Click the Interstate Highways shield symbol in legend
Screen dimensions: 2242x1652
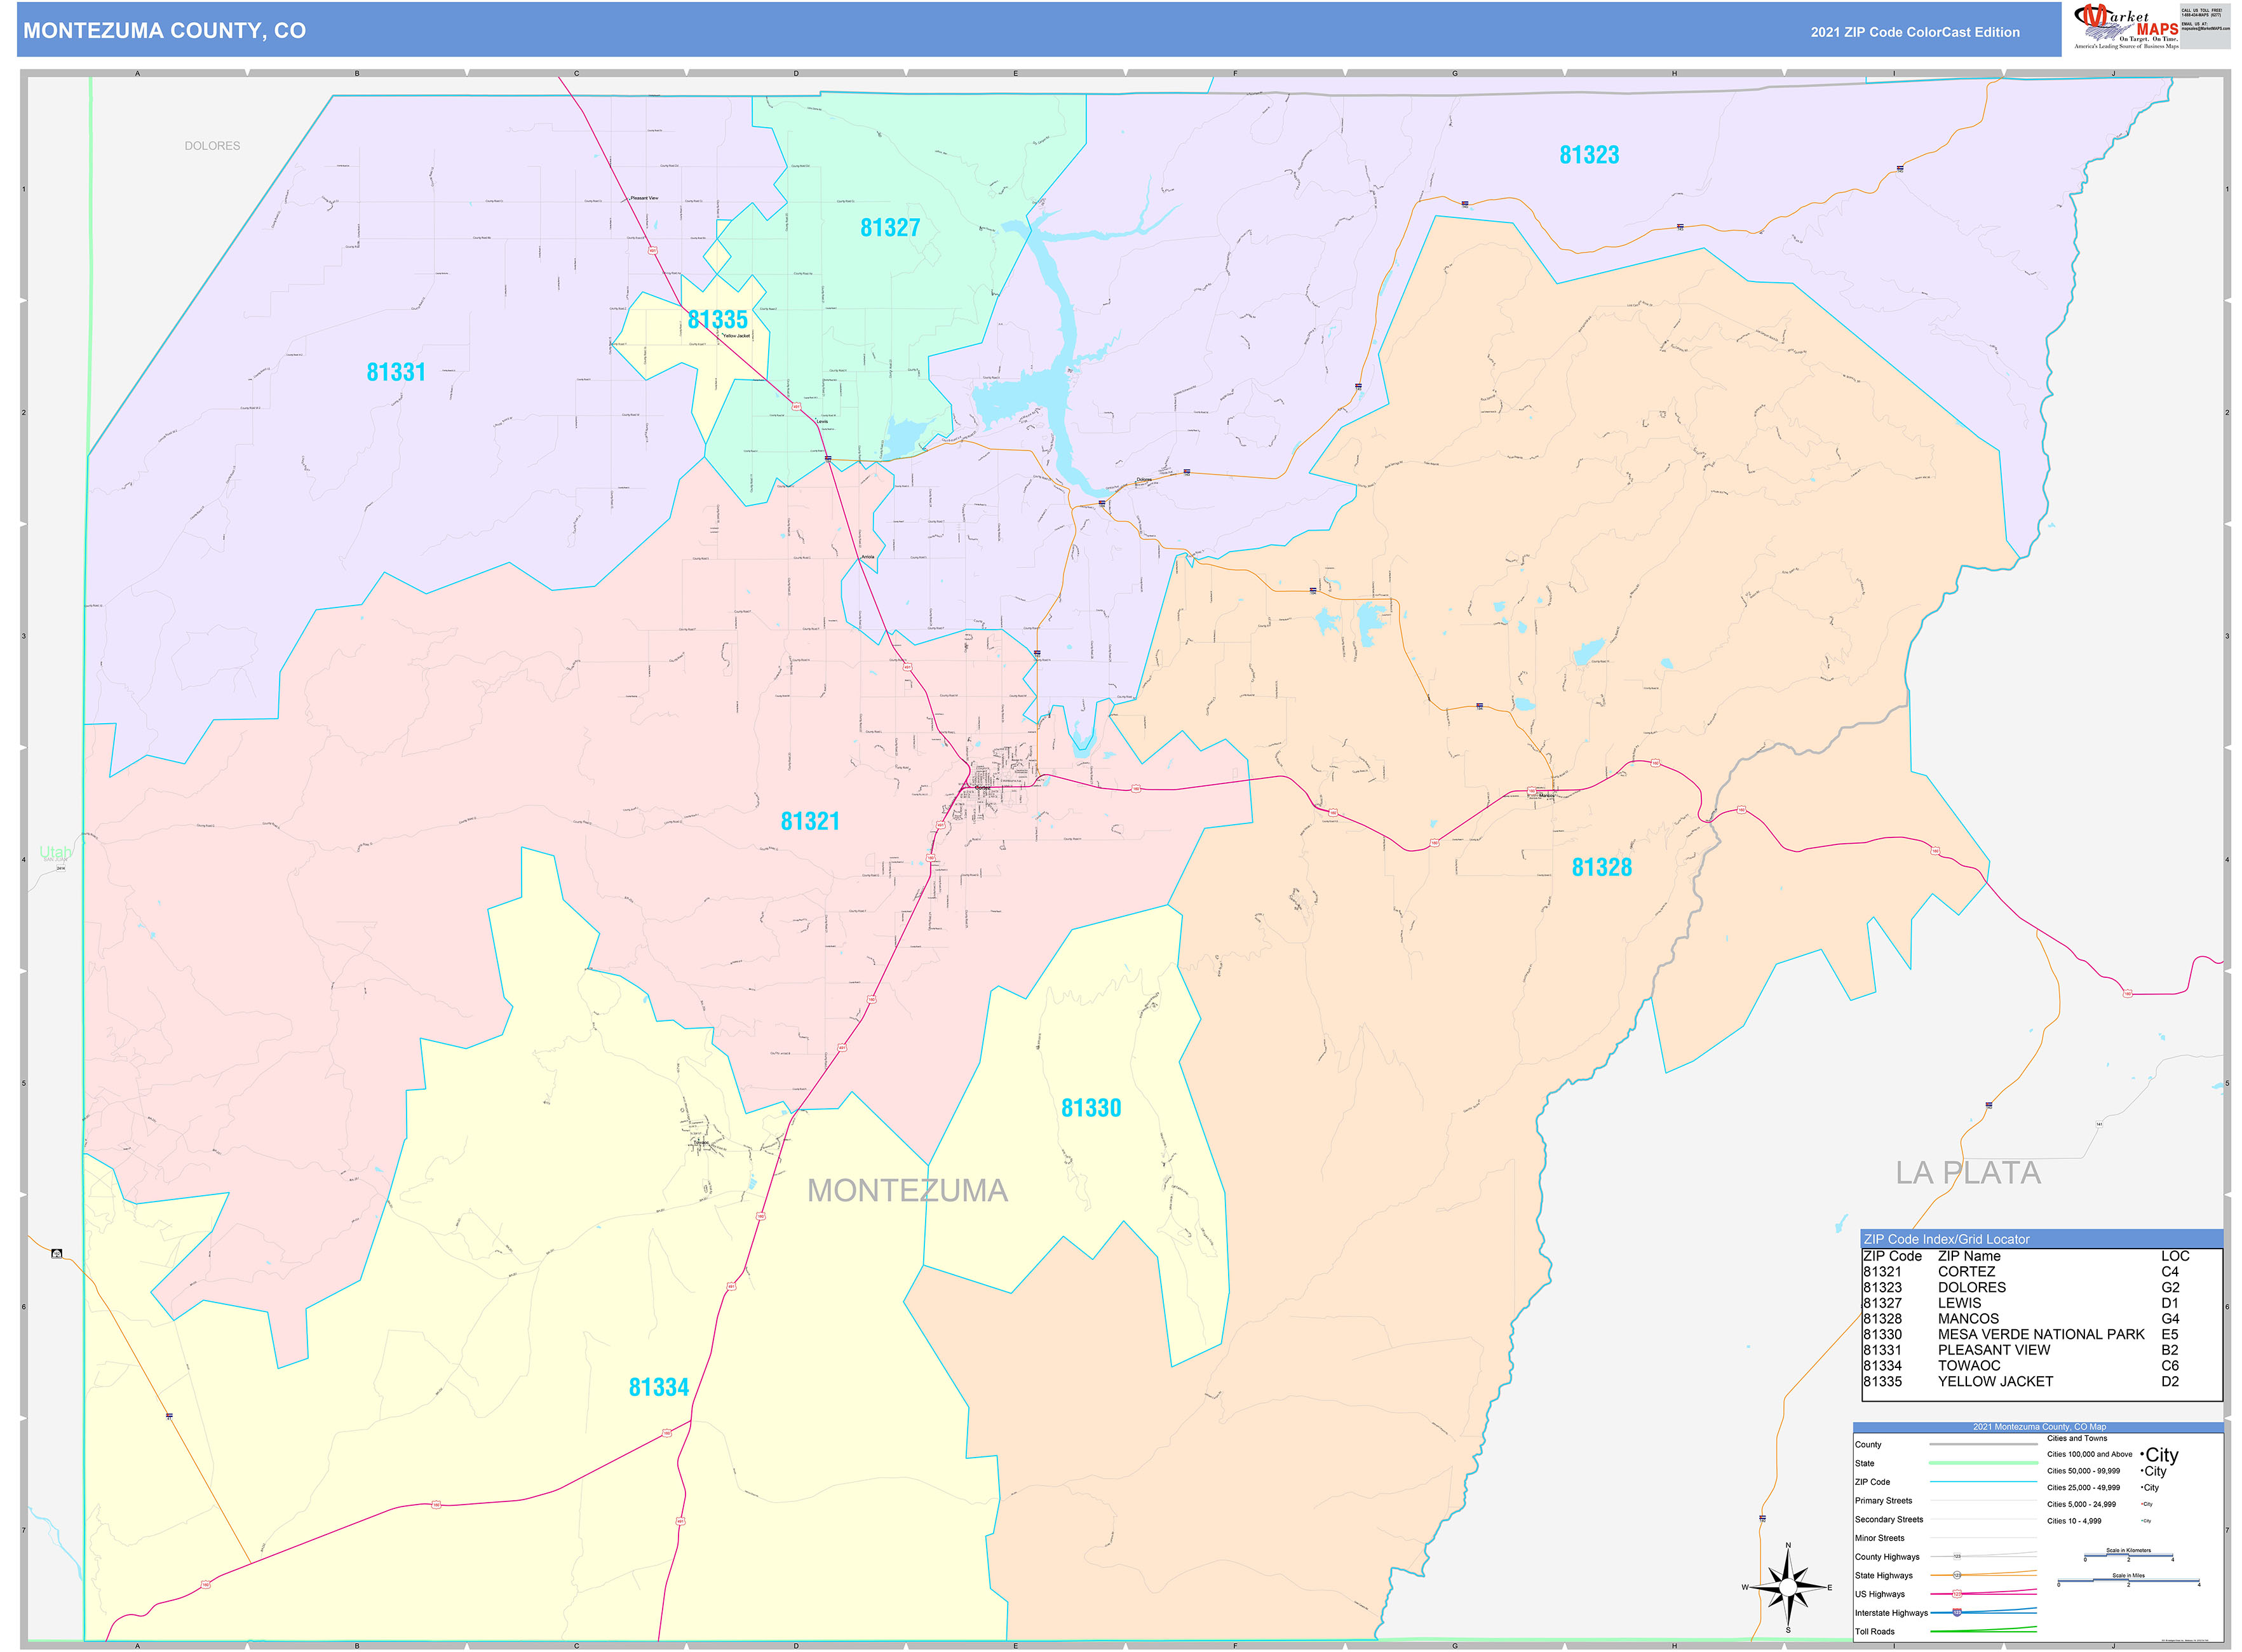pos(1958,1613)
